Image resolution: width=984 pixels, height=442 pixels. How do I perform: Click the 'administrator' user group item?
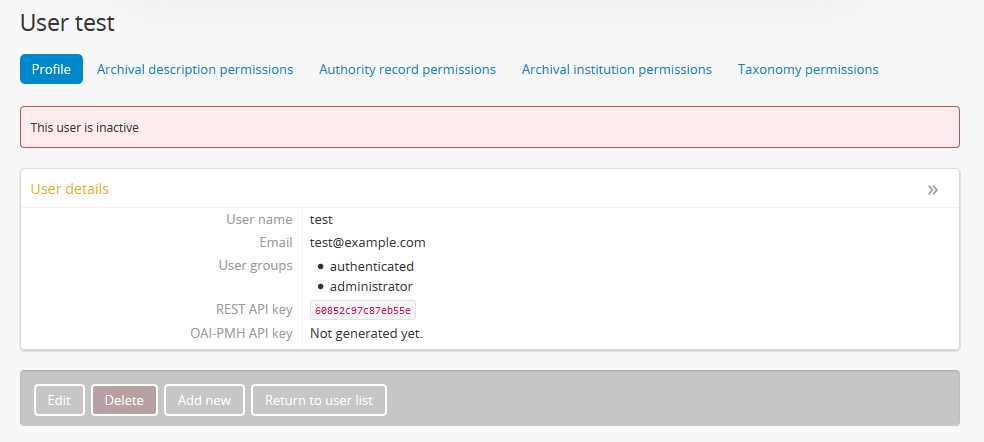(371, 286)
